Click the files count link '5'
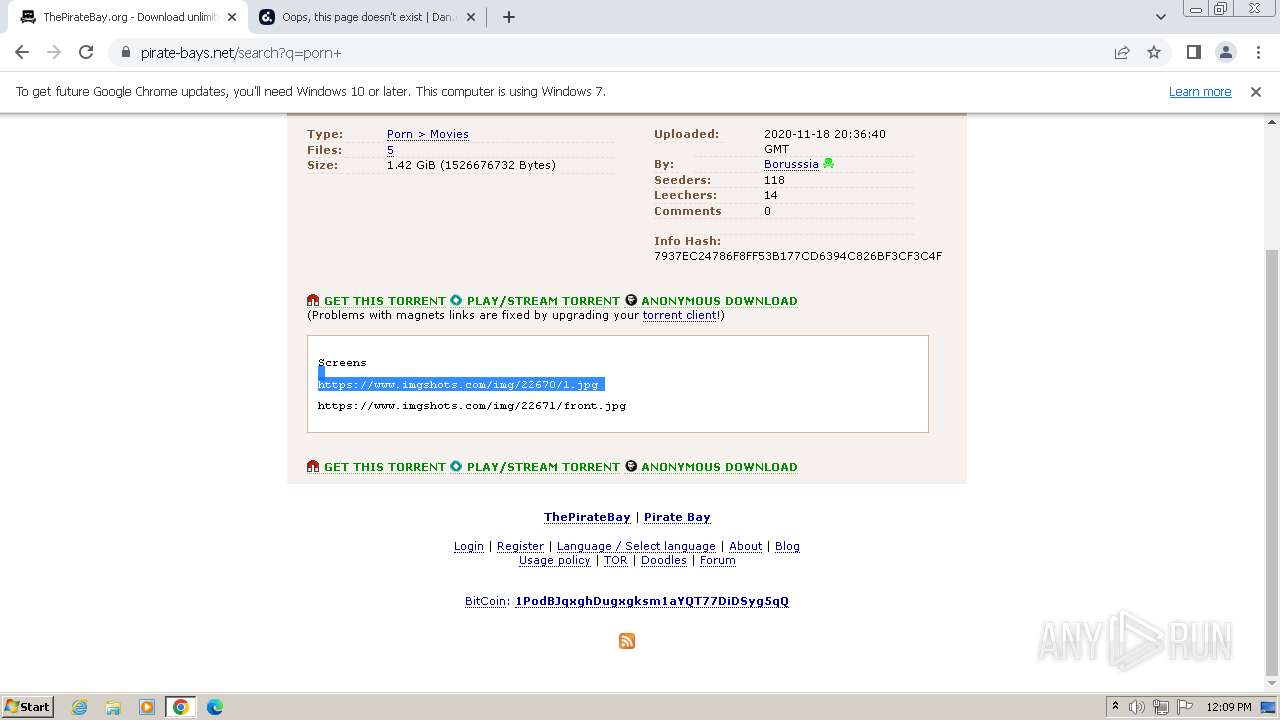Screen dimensions: 1280x720 coord(390,150)
